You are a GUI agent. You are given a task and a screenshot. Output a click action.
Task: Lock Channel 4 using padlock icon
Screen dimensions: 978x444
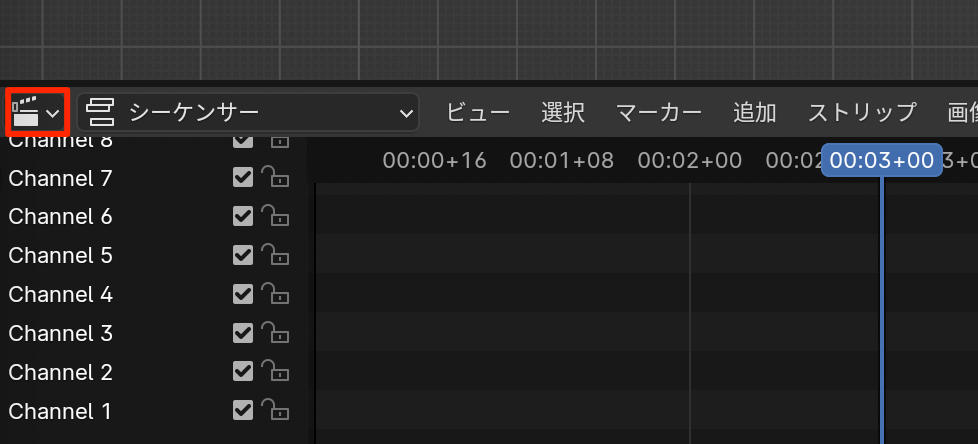click(275, 294)
